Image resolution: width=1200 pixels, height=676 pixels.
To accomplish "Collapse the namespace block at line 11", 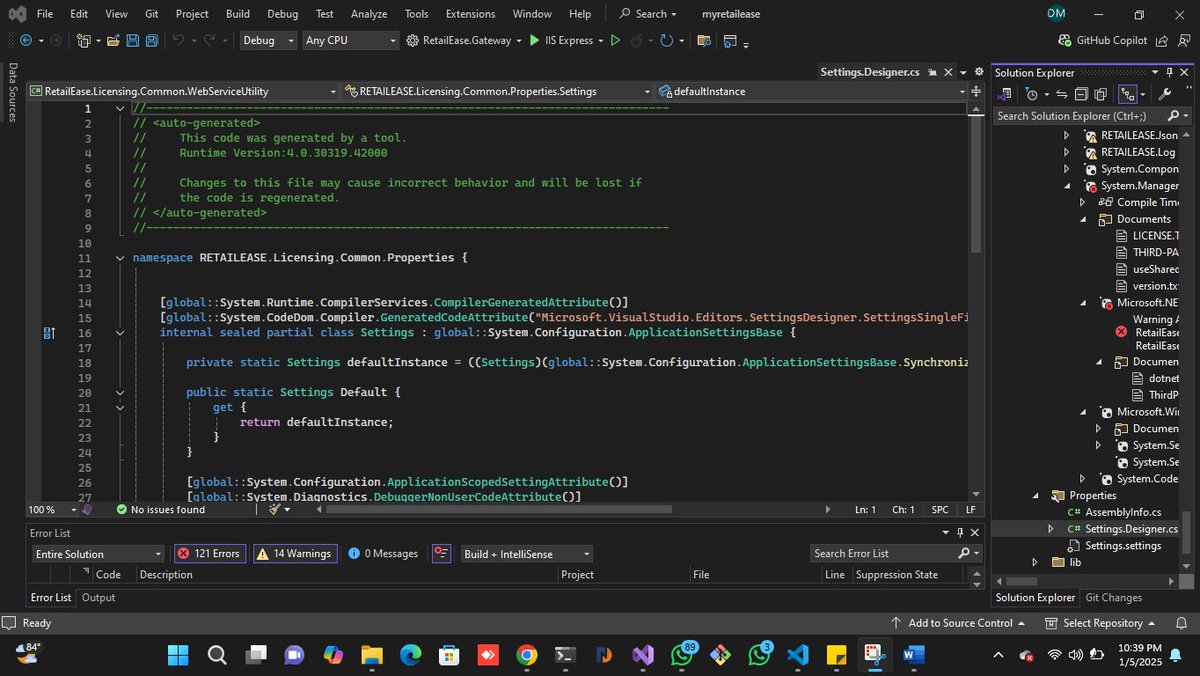I will coord(120,258).
